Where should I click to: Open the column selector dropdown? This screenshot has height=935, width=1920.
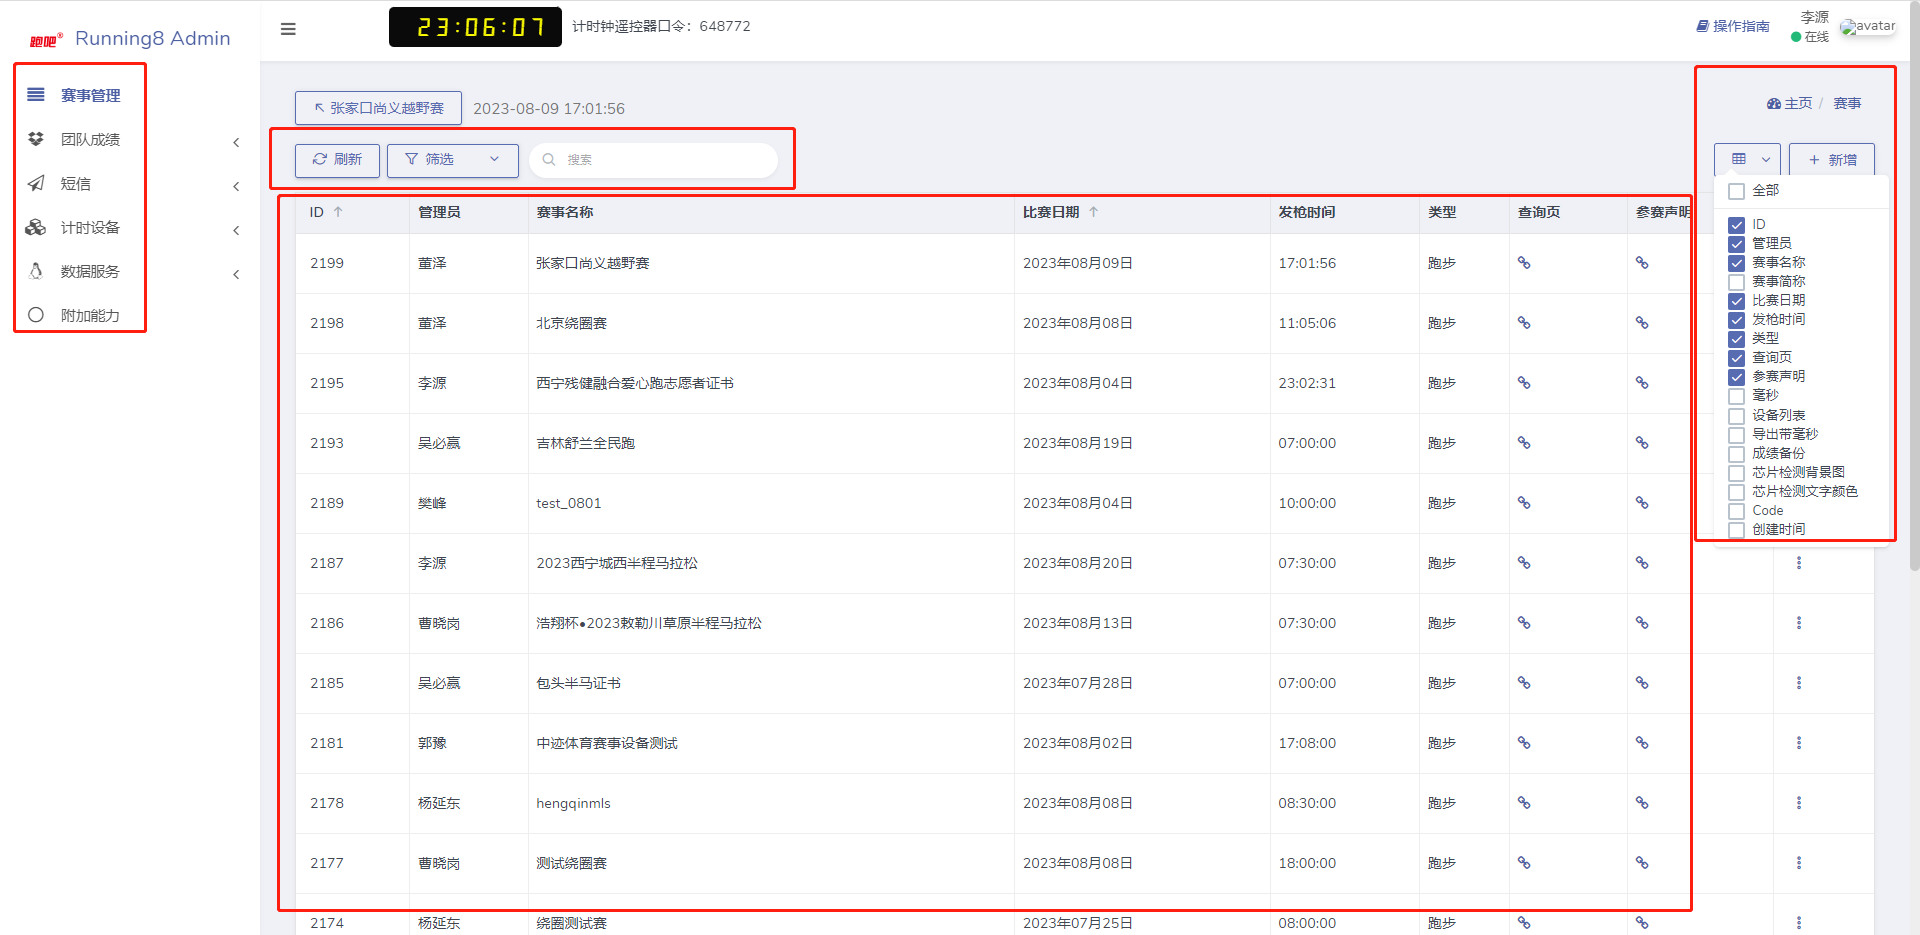tap(1747, 159)
